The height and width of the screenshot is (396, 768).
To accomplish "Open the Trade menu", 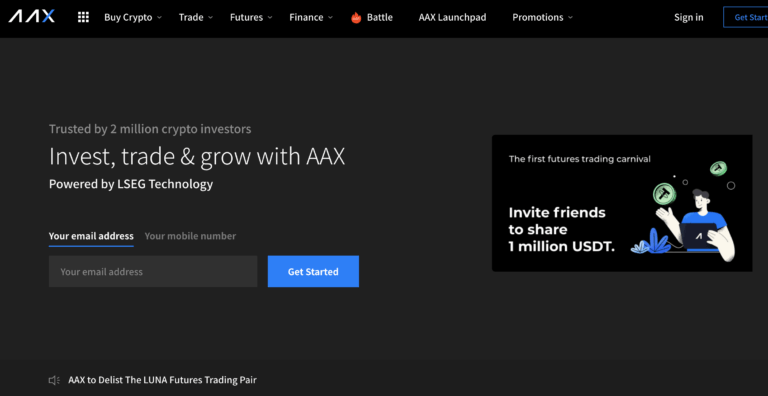I will [191, 18].
